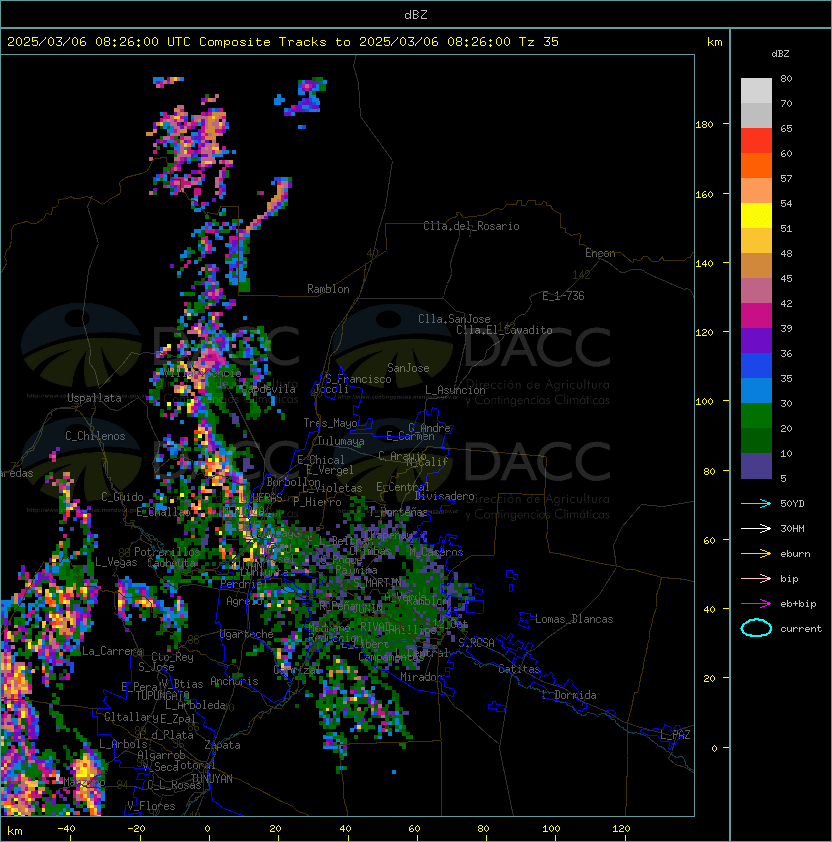Viewport: 832px width, 842px height.
Task: Select the bright yellow 54-51 dBZ swatch
Action: (x=756, y=216)
